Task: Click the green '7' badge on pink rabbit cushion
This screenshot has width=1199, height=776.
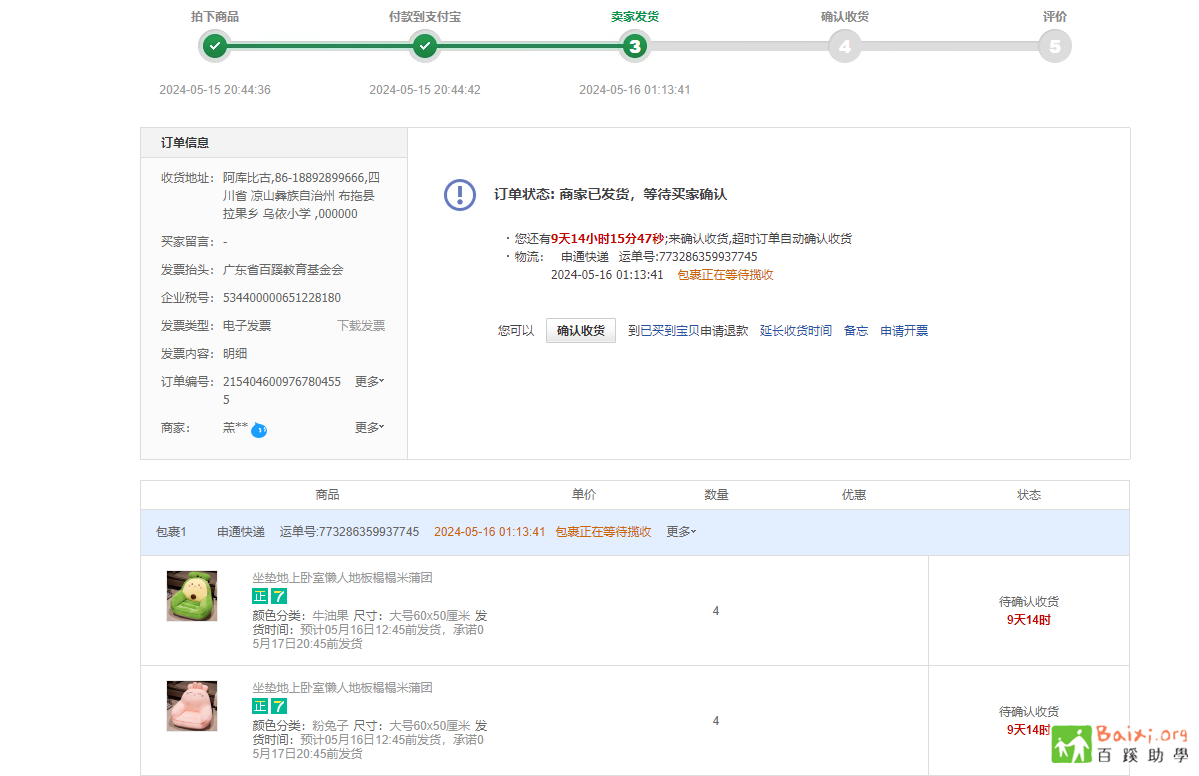Action: [x=279, y=706]
